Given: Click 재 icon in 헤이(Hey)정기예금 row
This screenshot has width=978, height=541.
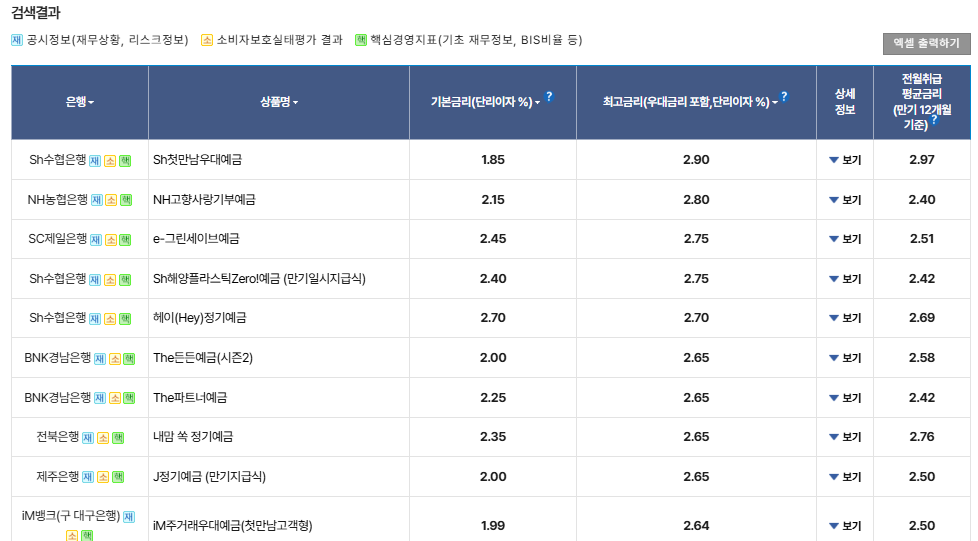Looking at the screenshot, I should (95, 319).
